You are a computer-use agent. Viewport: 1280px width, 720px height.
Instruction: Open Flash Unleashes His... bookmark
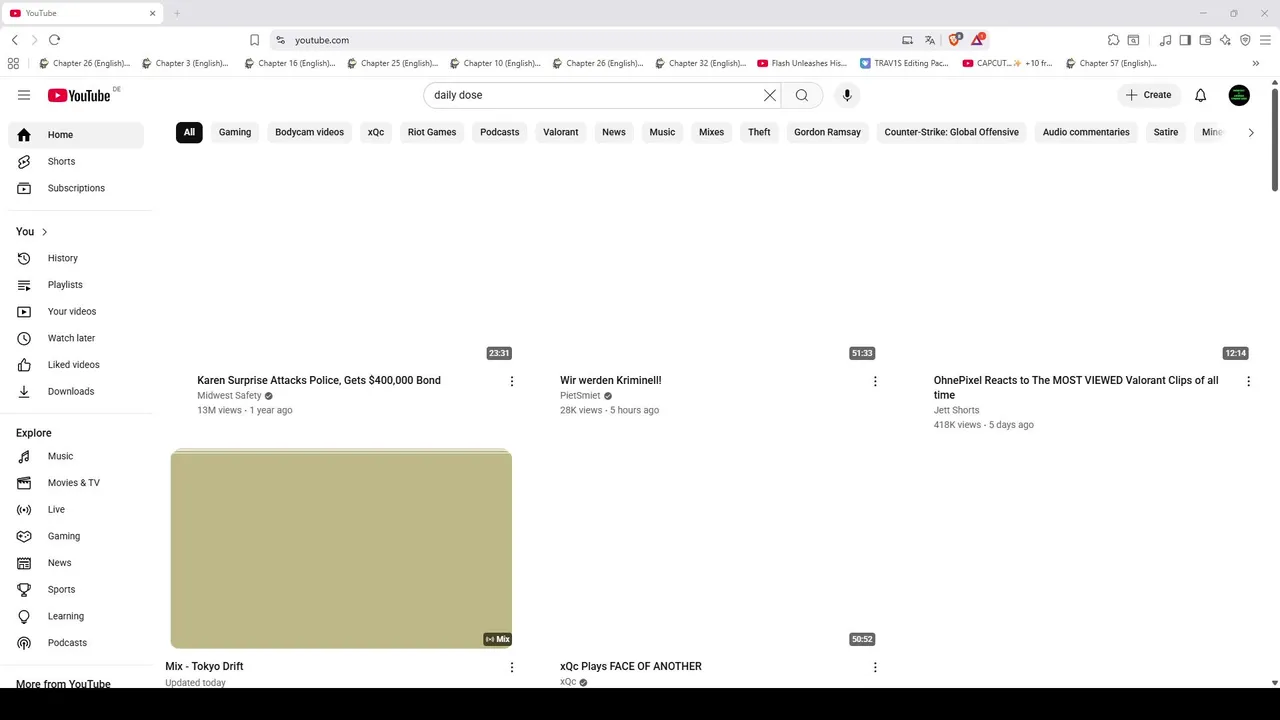[x=803, y=63]
